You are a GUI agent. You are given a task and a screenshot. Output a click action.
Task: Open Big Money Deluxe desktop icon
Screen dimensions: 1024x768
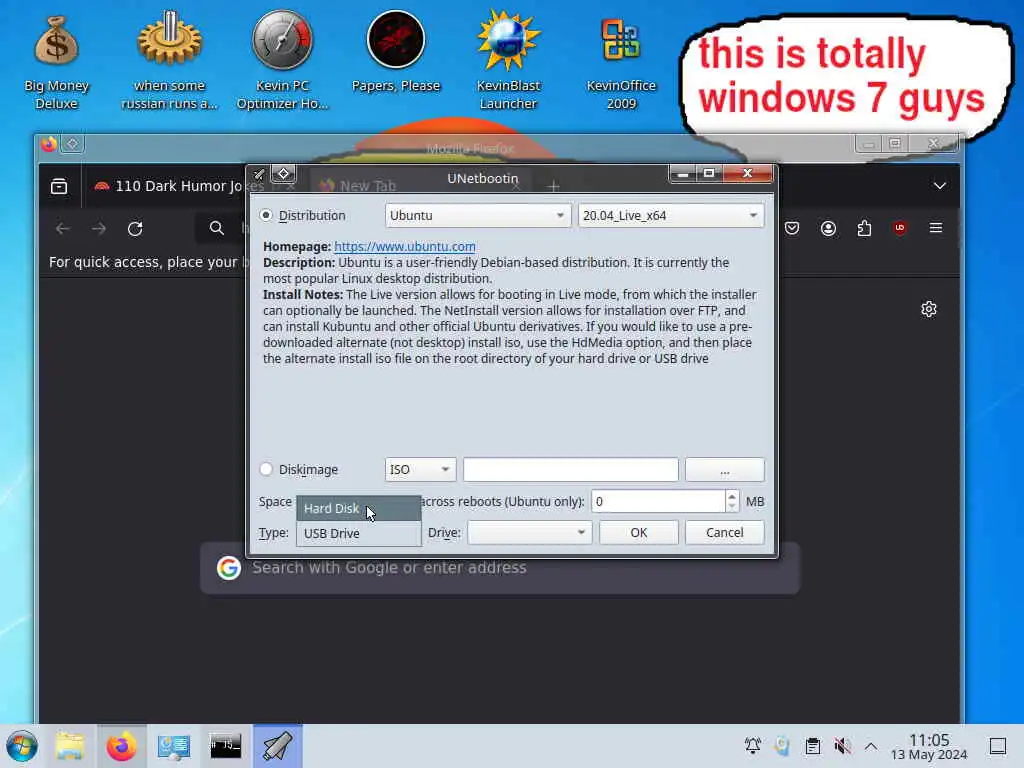click(56, 62)
